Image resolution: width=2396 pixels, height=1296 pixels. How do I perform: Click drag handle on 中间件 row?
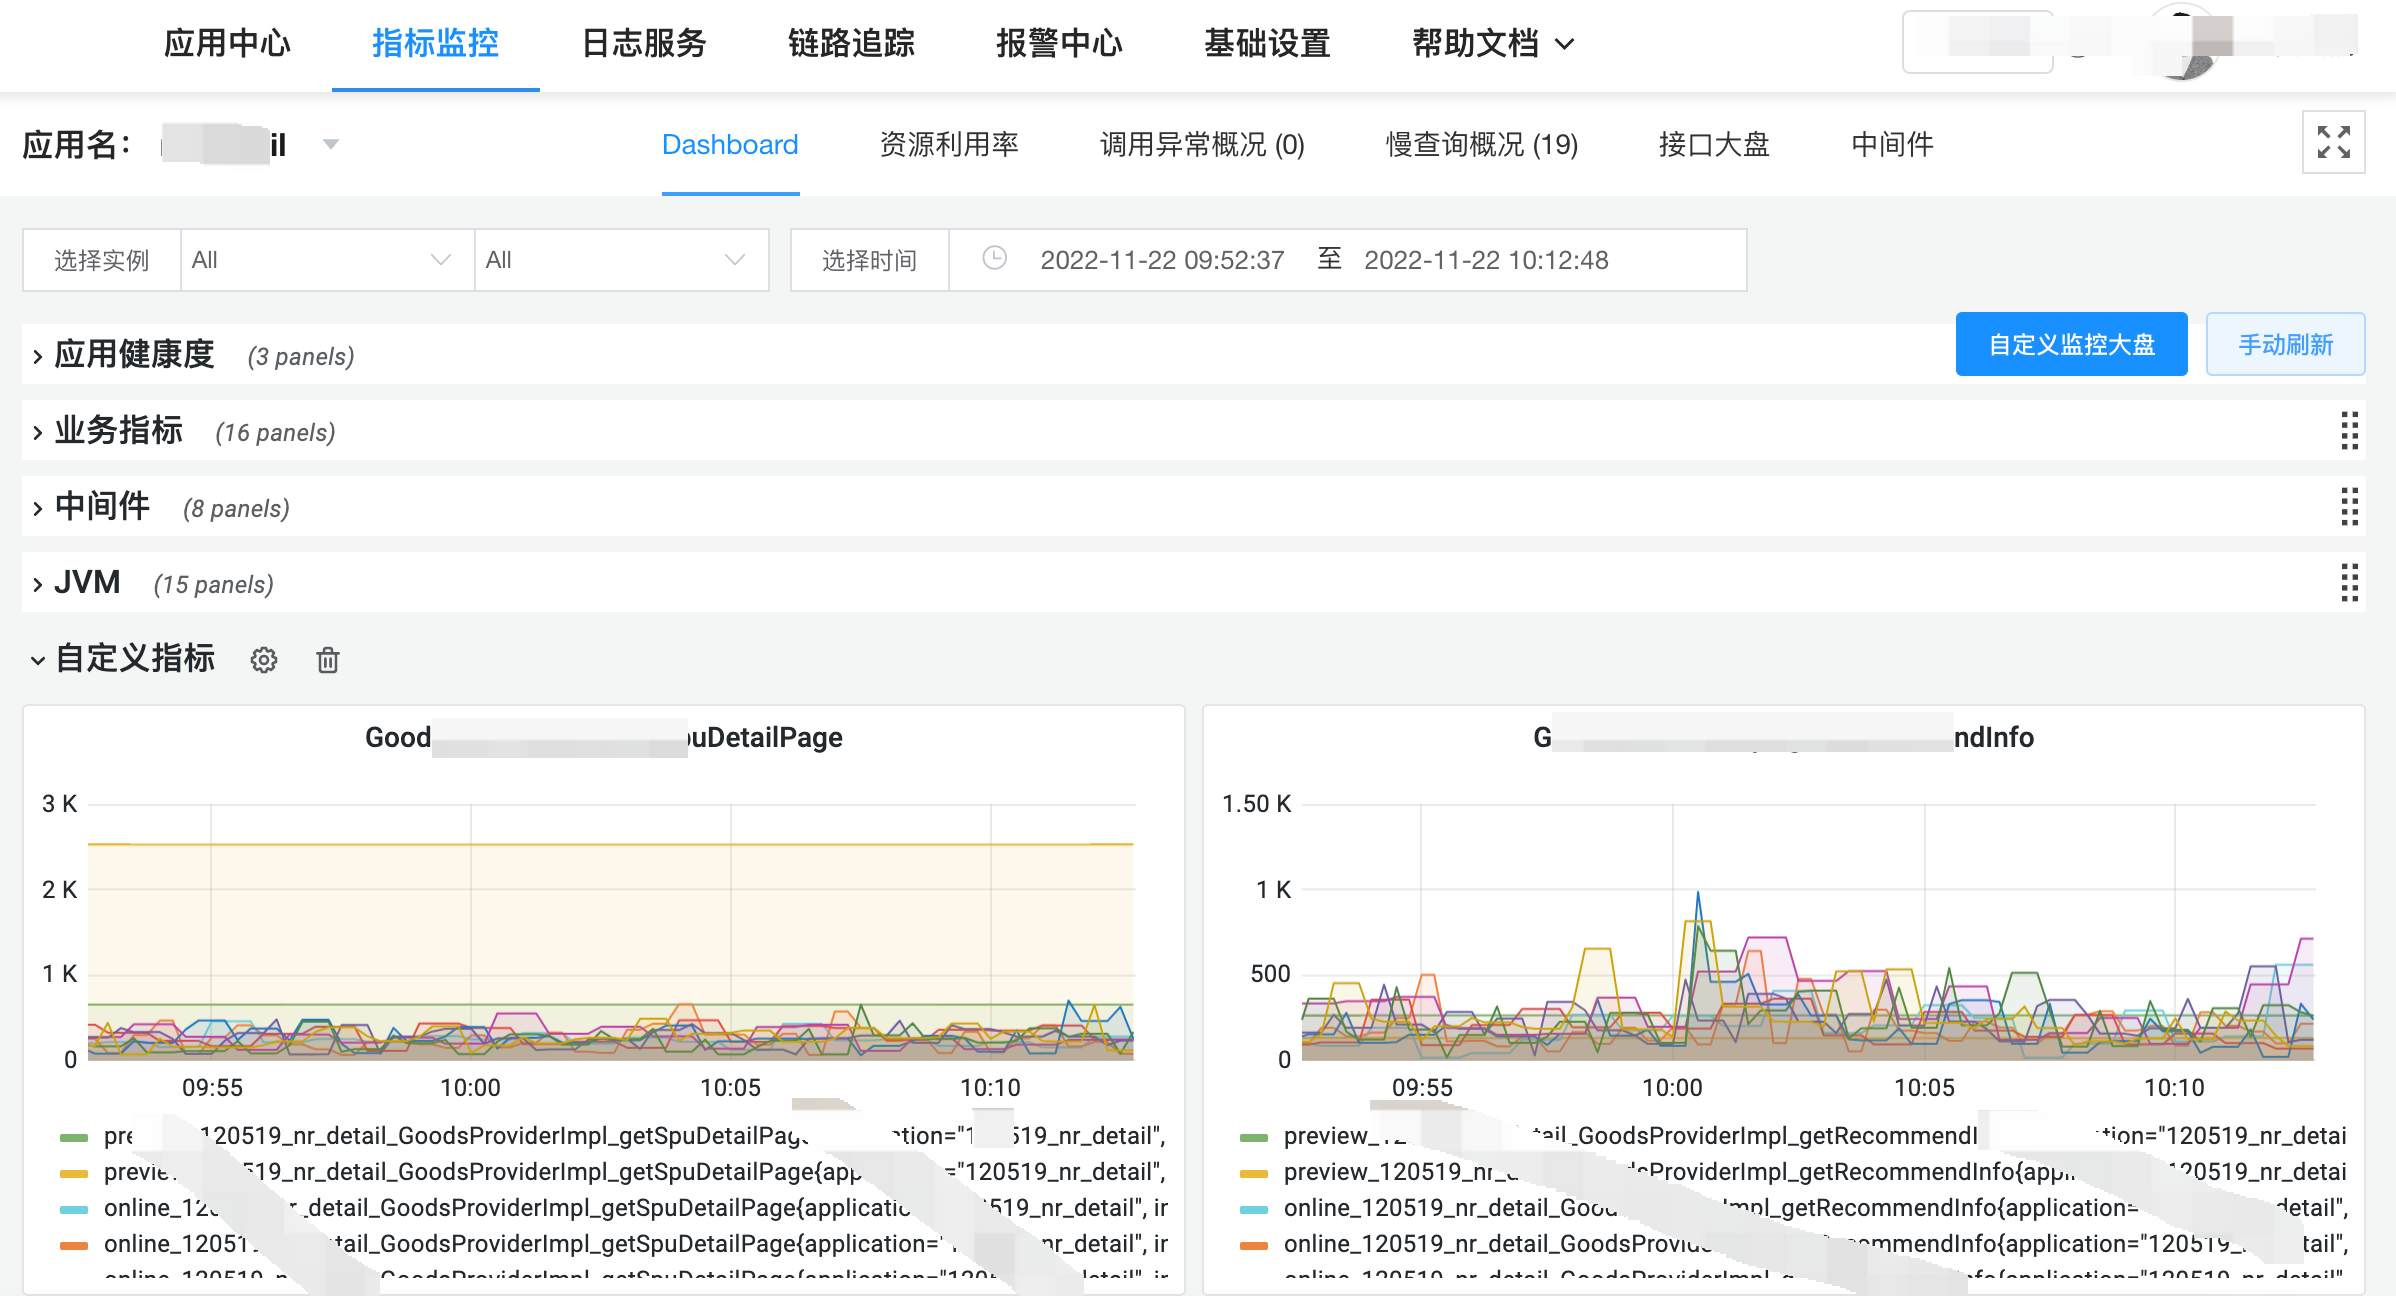(x=2349, y=507)
